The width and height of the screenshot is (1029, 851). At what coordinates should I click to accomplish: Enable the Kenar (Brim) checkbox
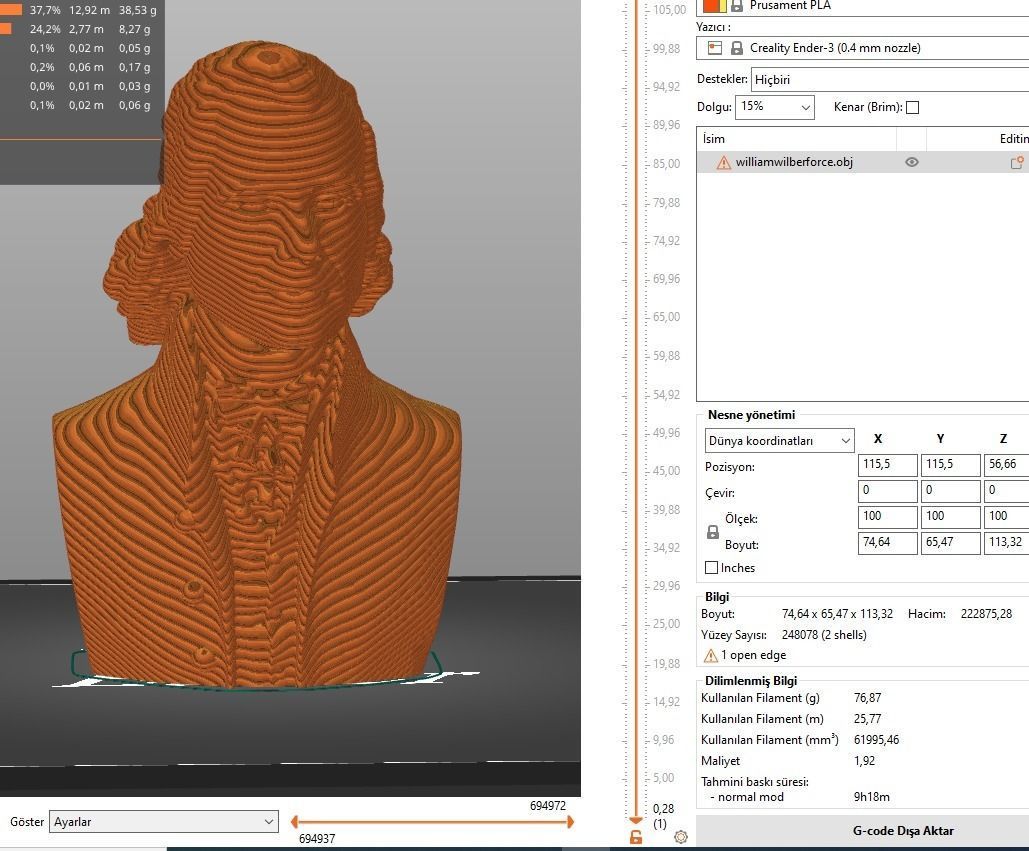pyautogui.click(x=912, y=108)
